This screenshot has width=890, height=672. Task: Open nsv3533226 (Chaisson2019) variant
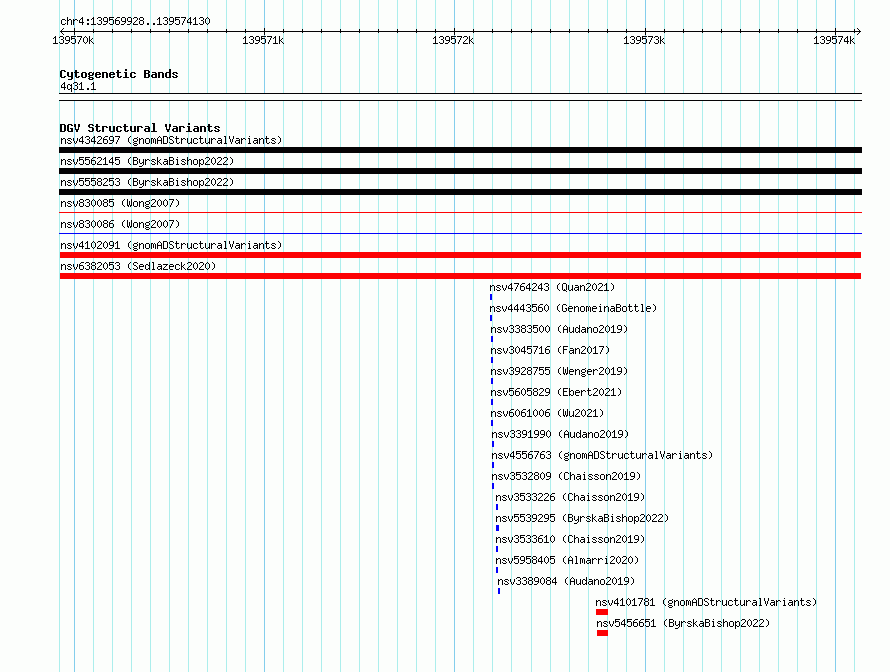[570, 497]
